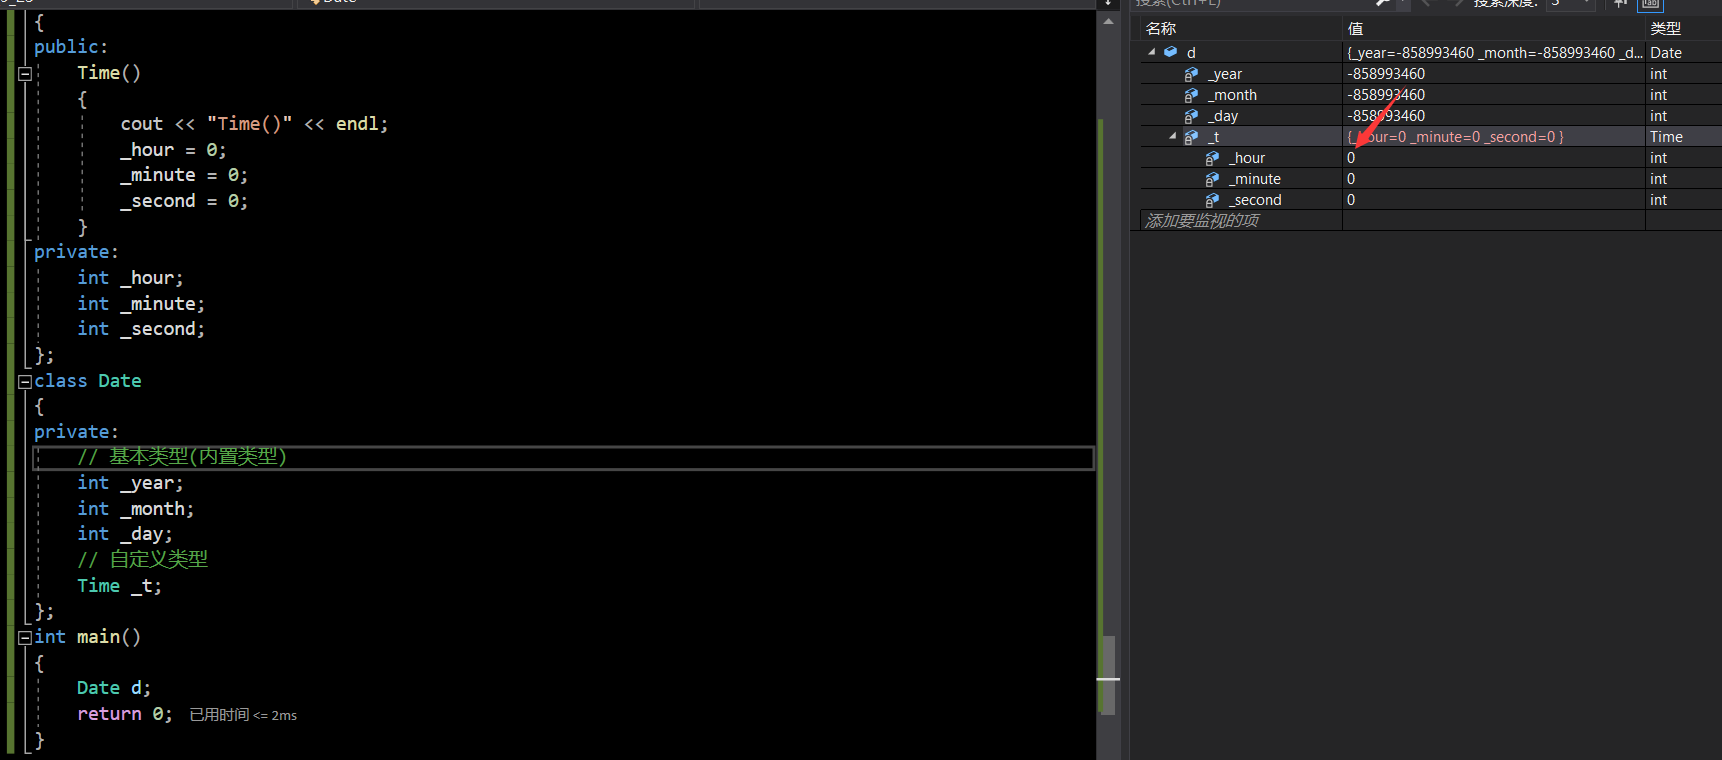
Task: Click the class Date declaration text
Action: coord(88,381)
